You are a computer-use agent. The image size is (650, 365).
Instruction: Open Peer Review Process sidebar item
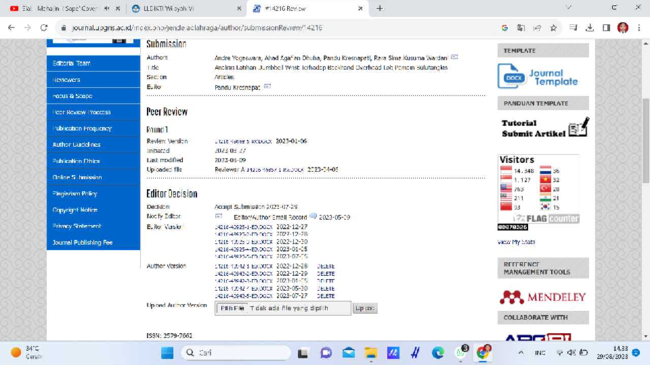coord(93,112)
